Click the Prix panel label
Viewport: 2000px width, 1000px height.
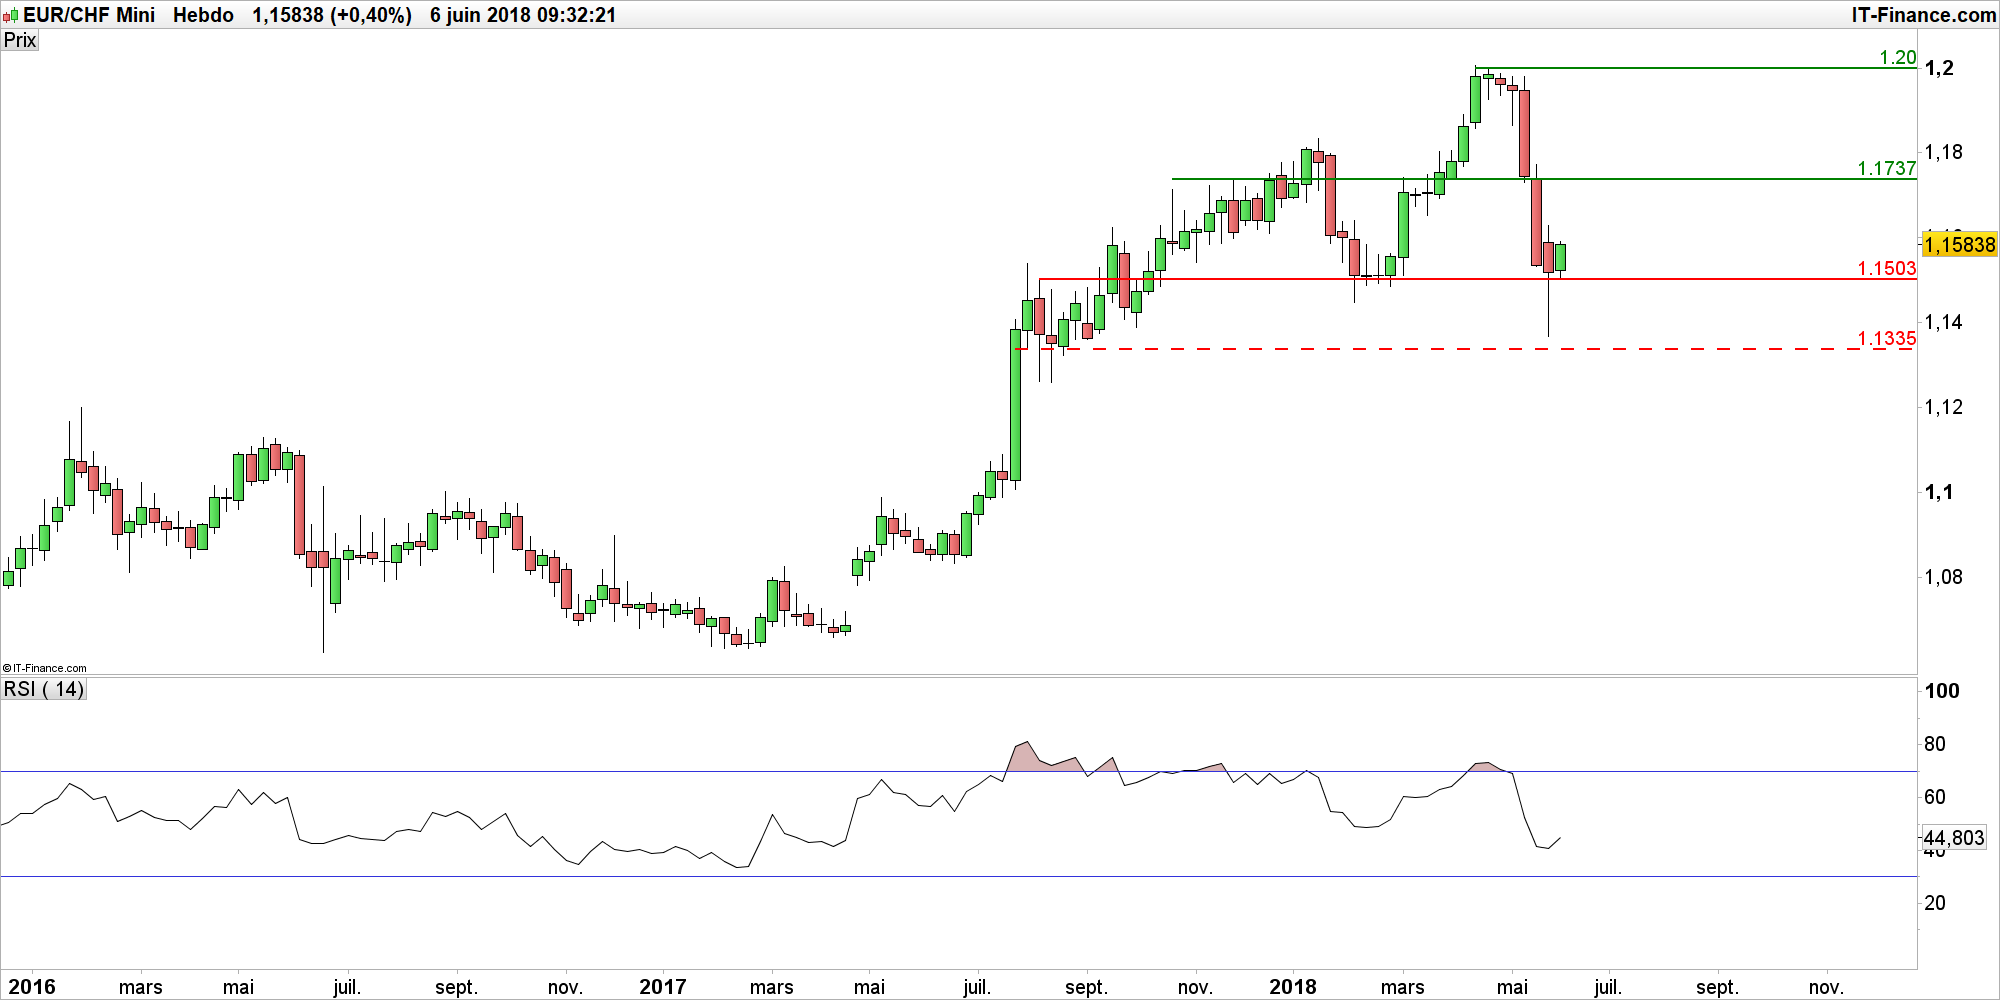coord(20,40)
